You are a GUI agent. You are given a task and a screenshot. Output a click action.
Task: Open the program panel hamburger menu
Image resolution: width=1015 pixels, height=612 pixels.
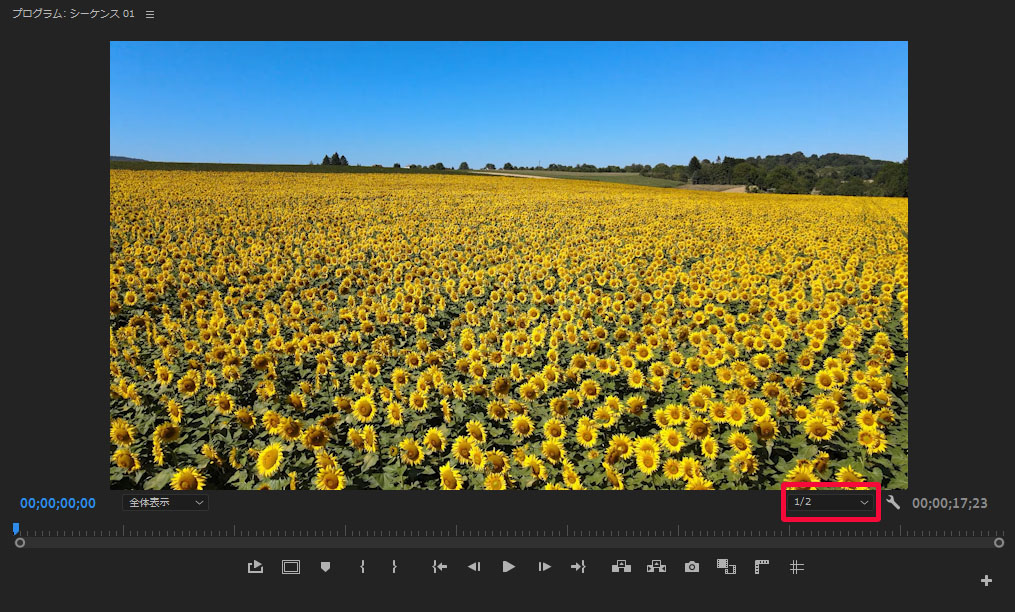point(150,15)
